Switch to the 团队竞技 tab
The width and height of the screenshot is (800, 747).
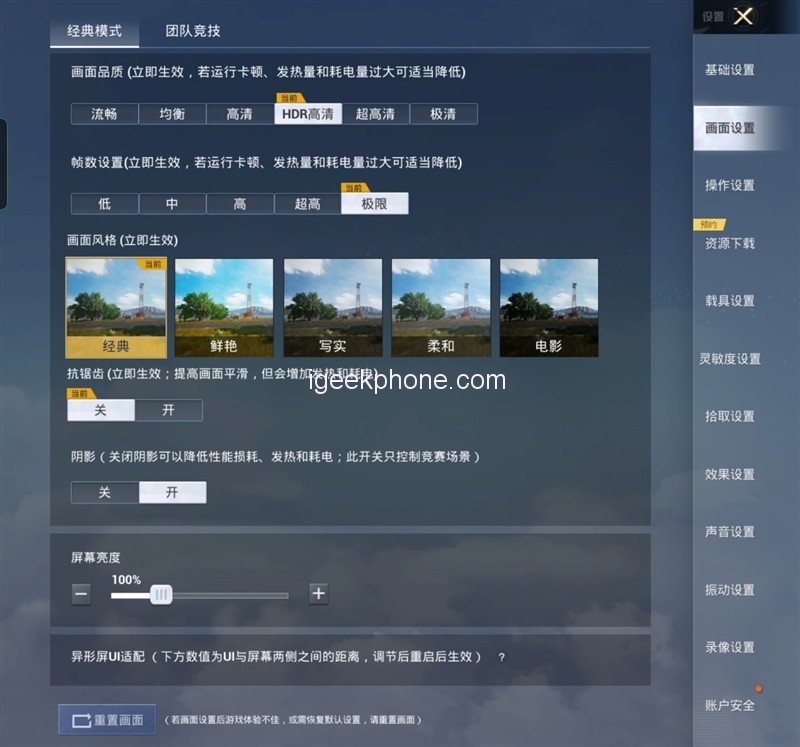pyautogui.click(x=193, y=31)
